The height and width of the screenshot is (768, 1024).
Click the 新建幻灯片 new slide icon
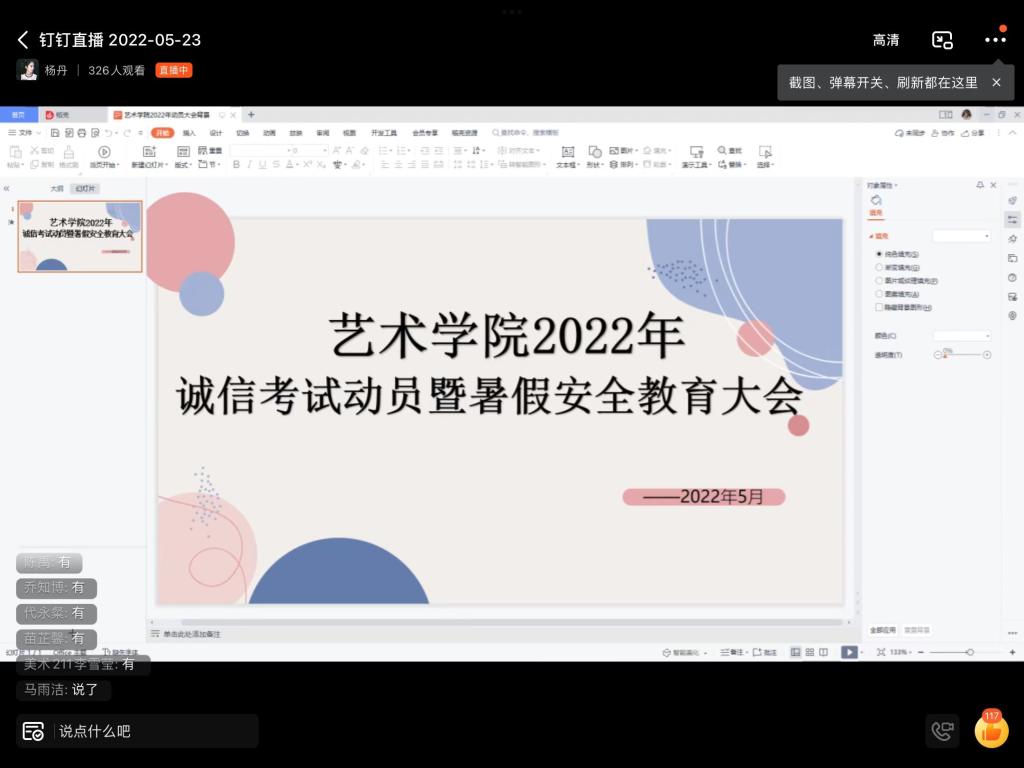[x=150, y=152]
